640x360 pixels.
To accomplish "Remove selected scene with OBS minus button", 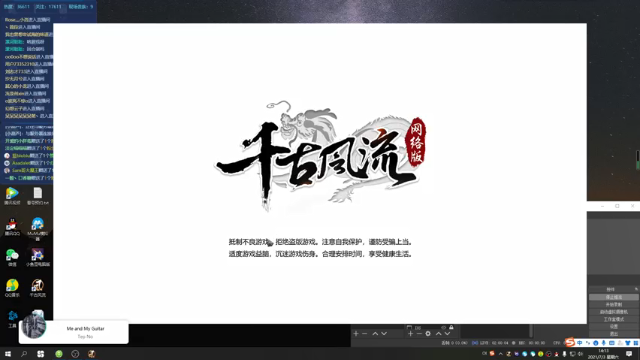I will click(x=364, y=333).
